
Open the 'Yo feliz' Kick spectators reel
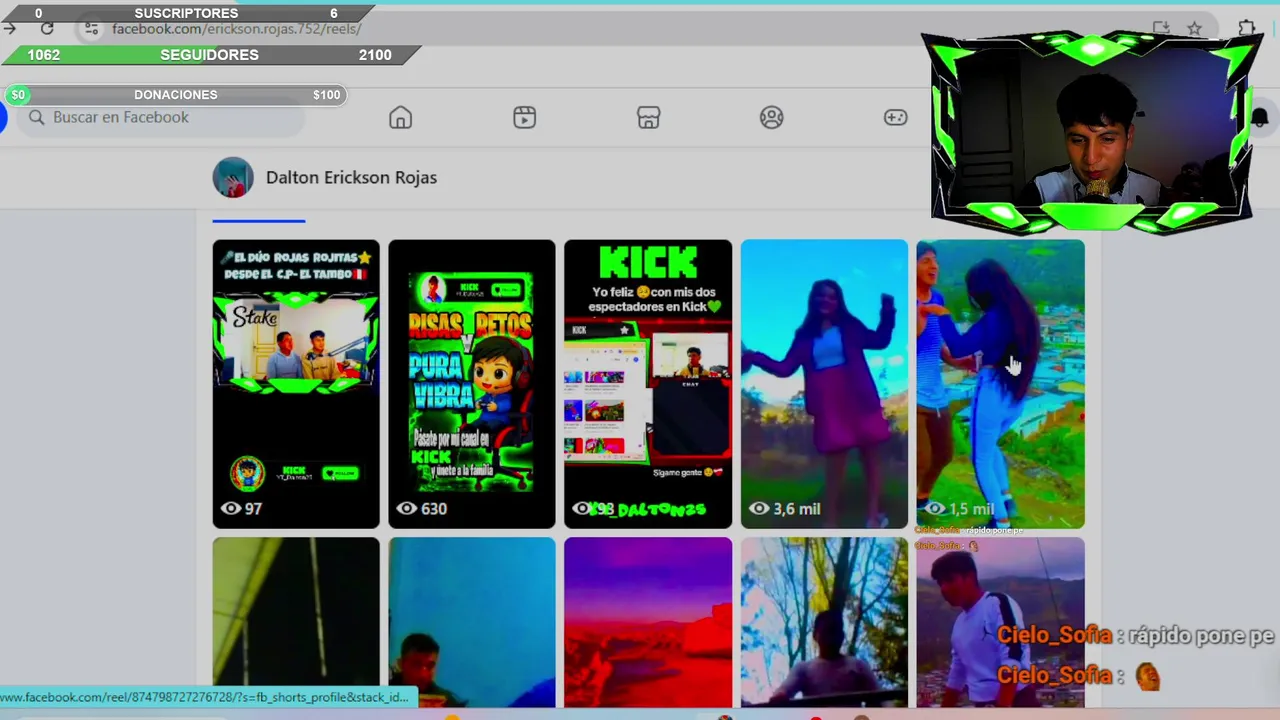pyautogui.click(x=648, y=384)
